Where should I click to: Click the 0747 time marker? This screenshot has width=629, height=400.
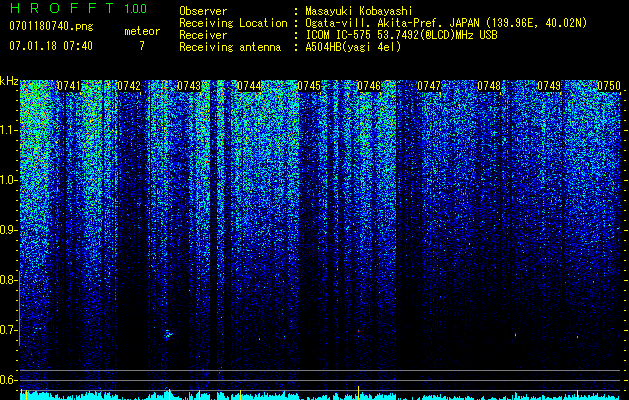click(x=429, y=86)
